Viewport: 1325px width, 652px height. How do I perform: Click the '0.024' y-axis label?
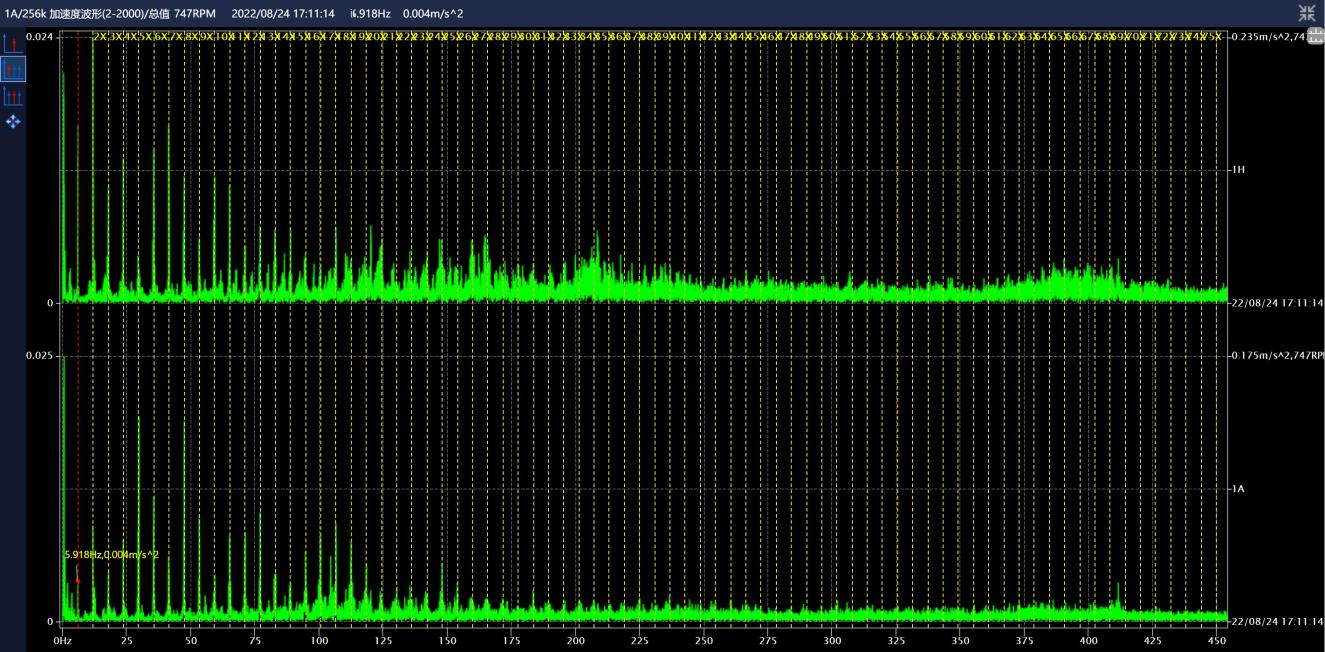[x=40, y=36]
